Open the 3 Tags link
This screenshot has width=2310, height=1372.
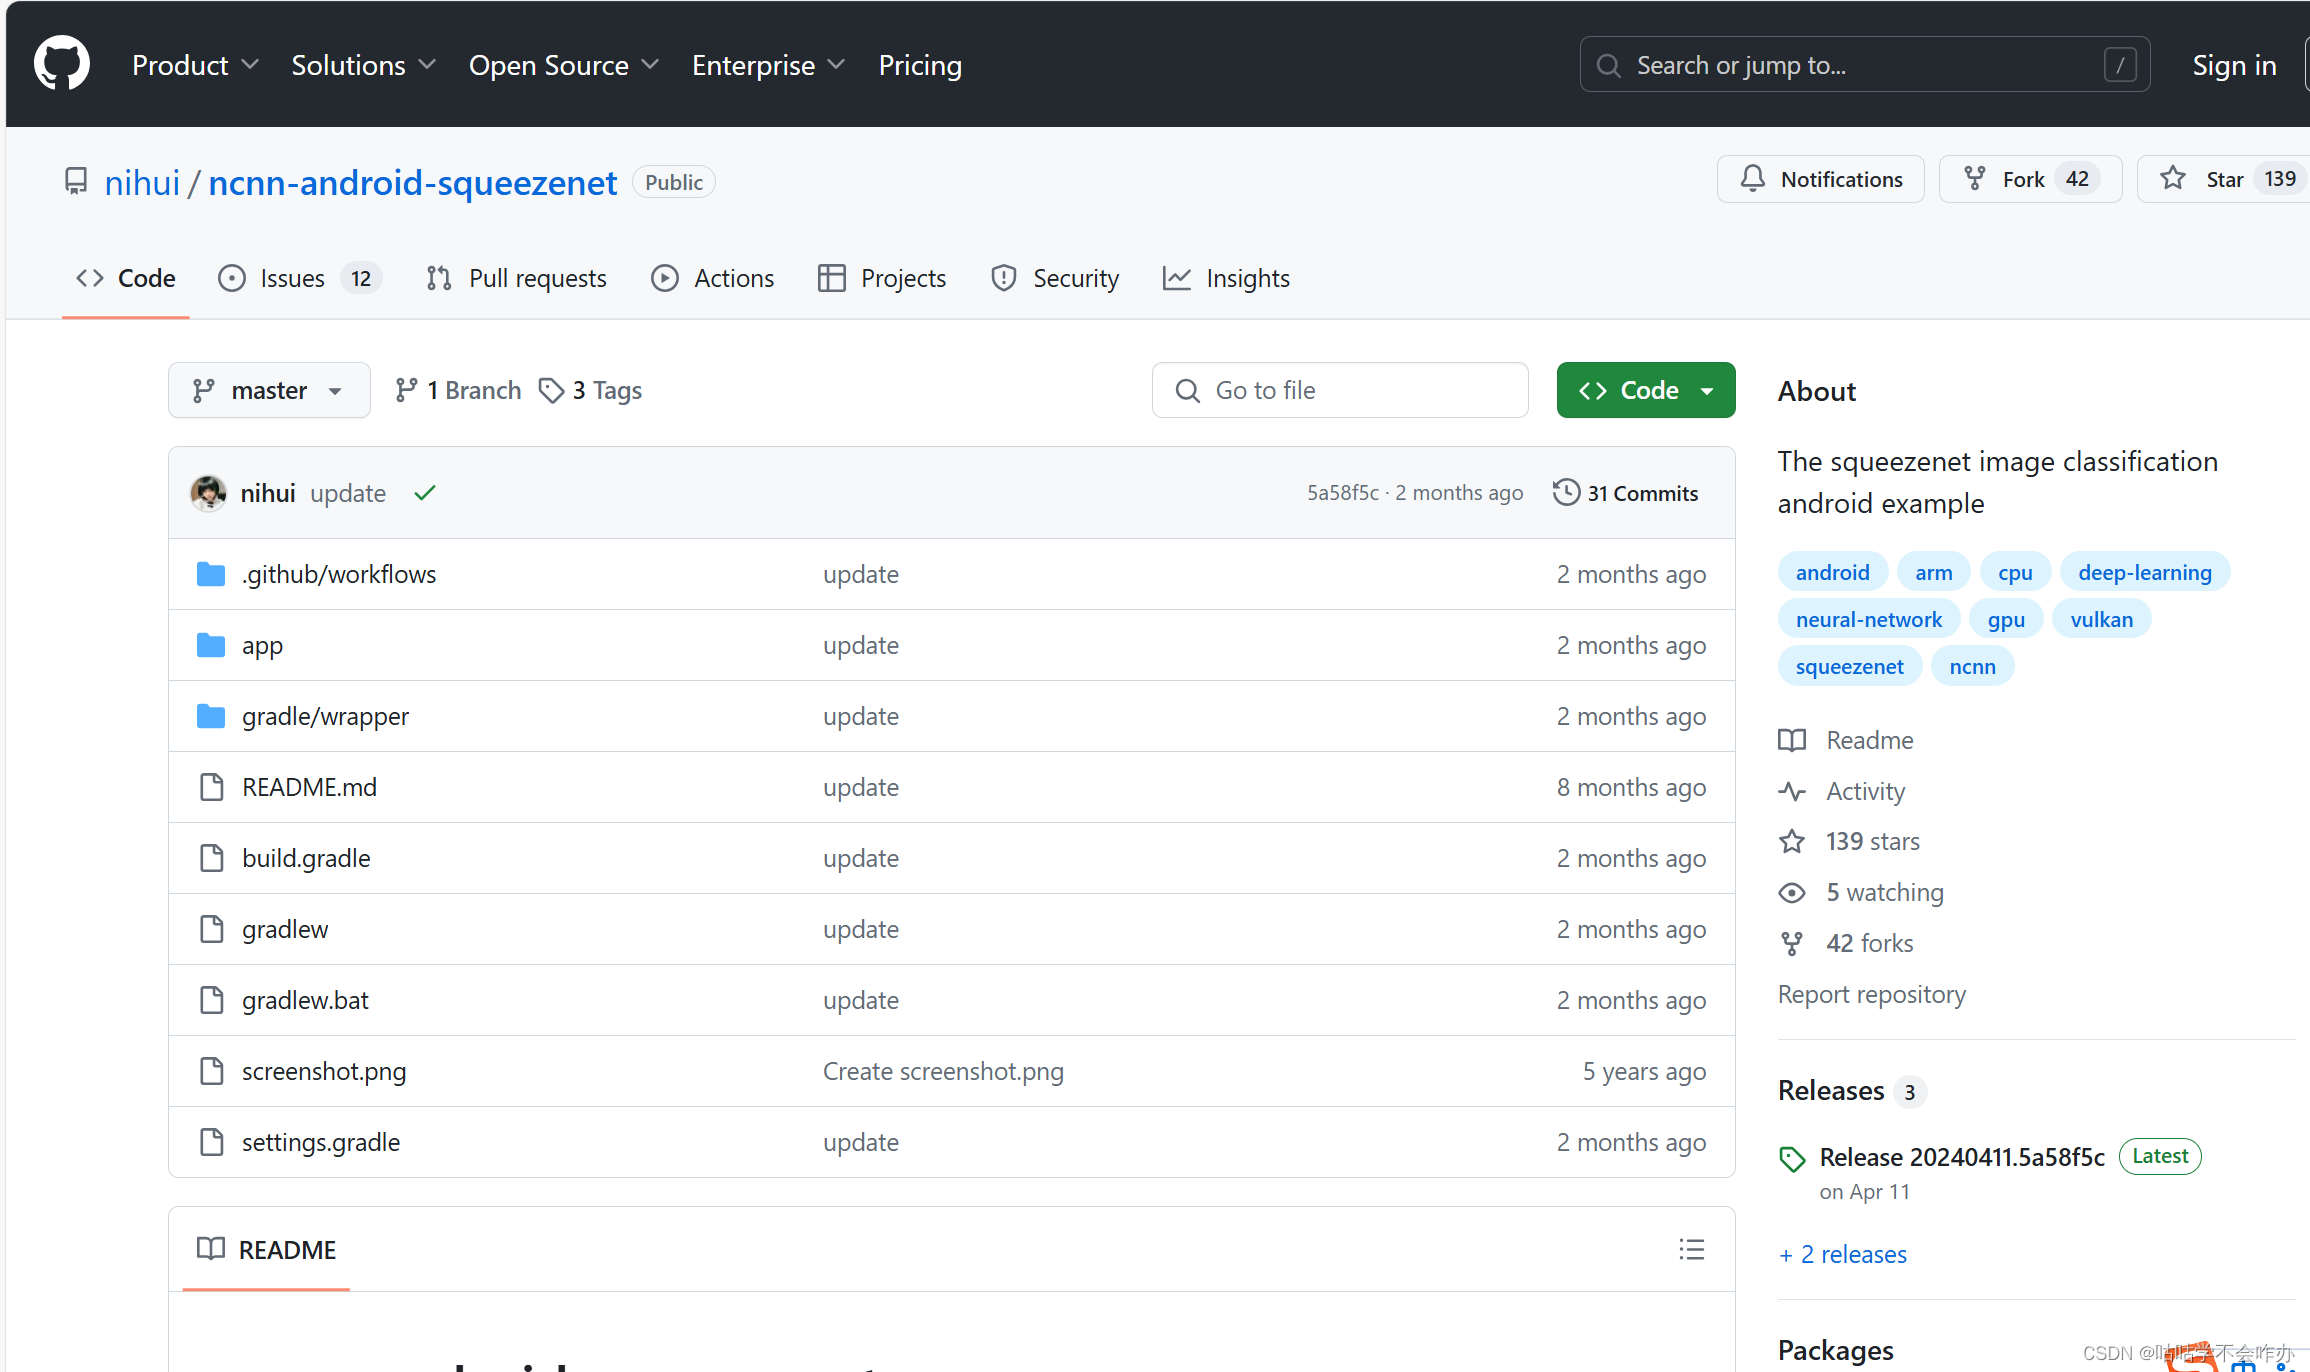590,390
